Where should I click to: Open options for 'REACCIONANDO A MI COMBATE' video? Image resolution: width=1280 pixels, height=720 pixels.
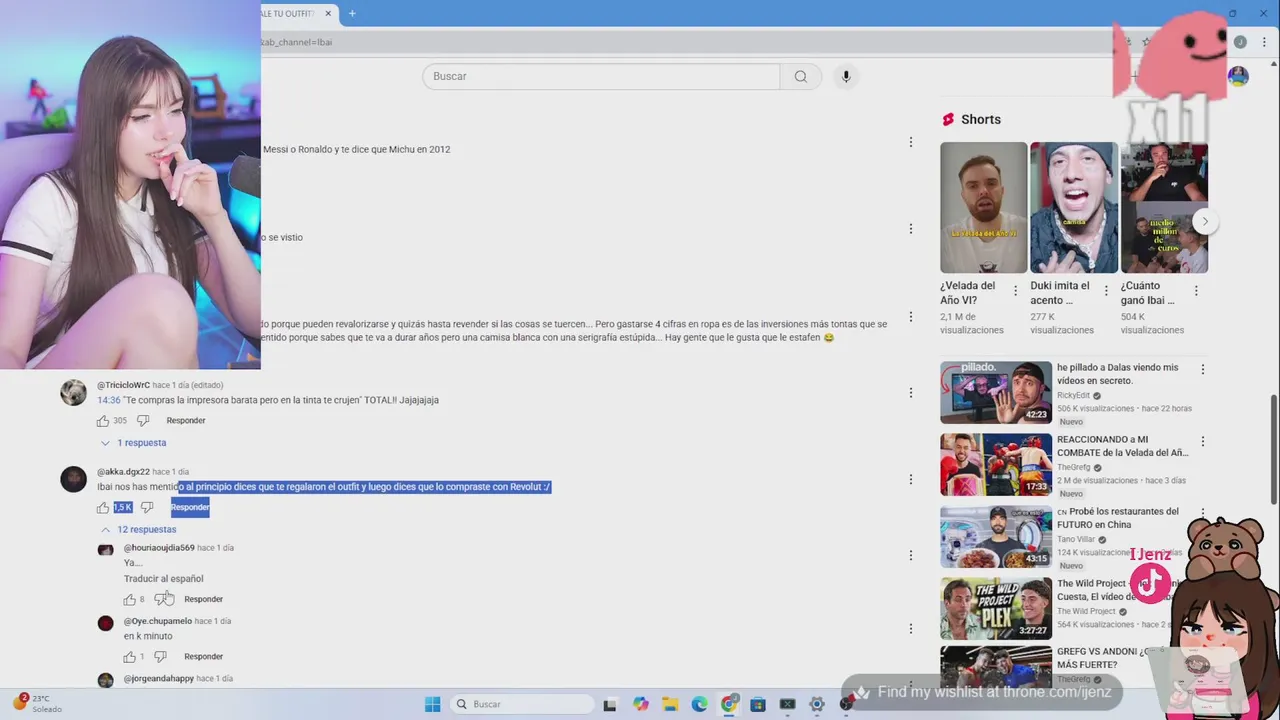1202,441
